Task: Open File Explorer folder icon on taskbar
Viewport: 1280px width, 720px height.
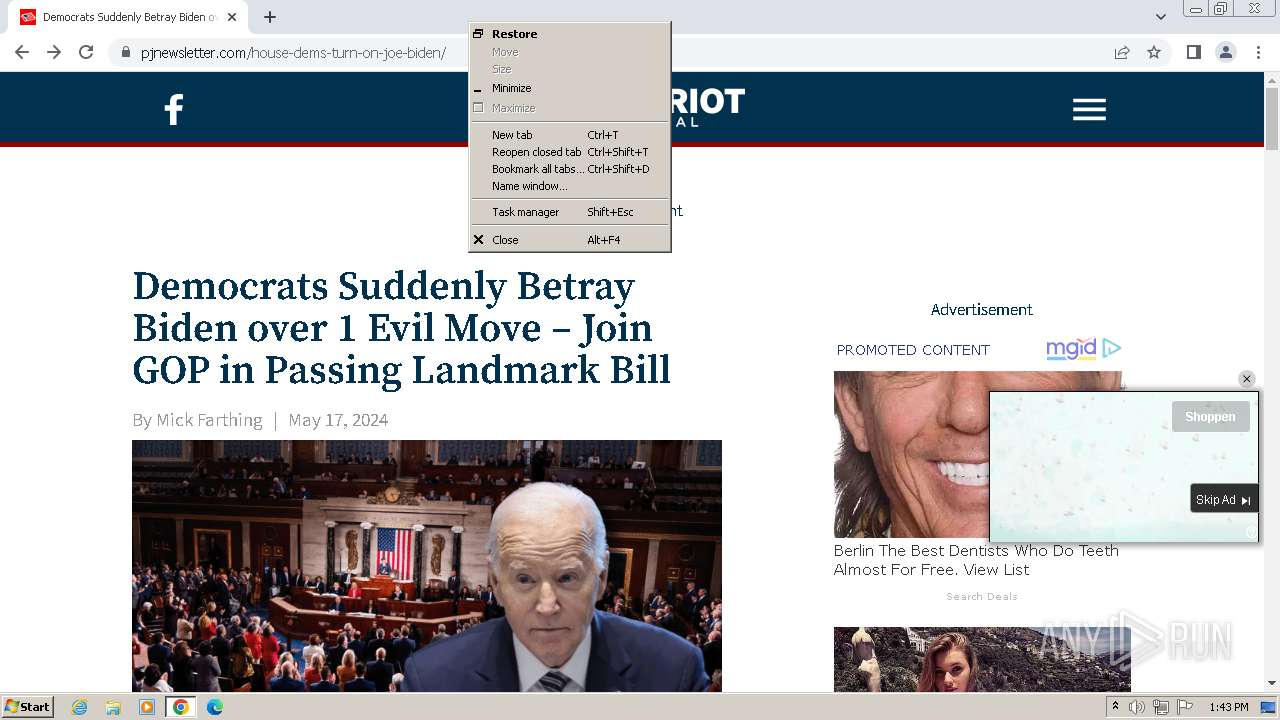Action: pos(113,707)
